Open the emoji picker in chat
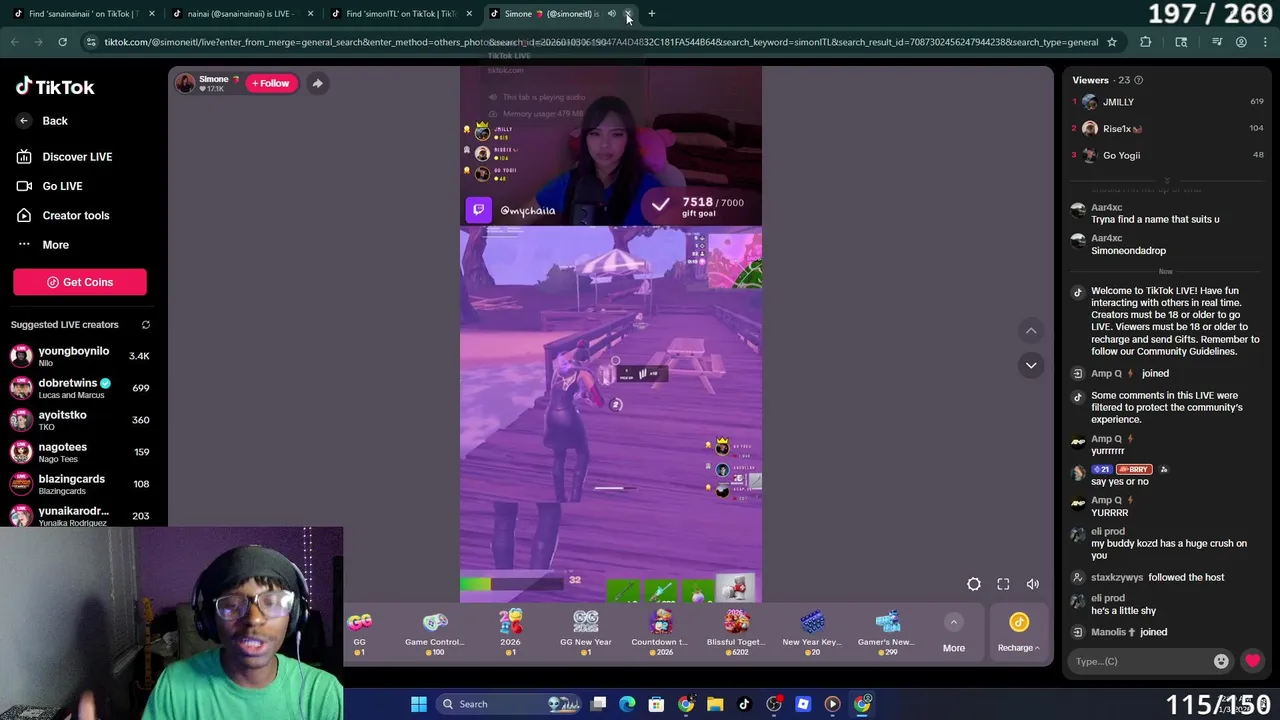 coord(1221,661)
